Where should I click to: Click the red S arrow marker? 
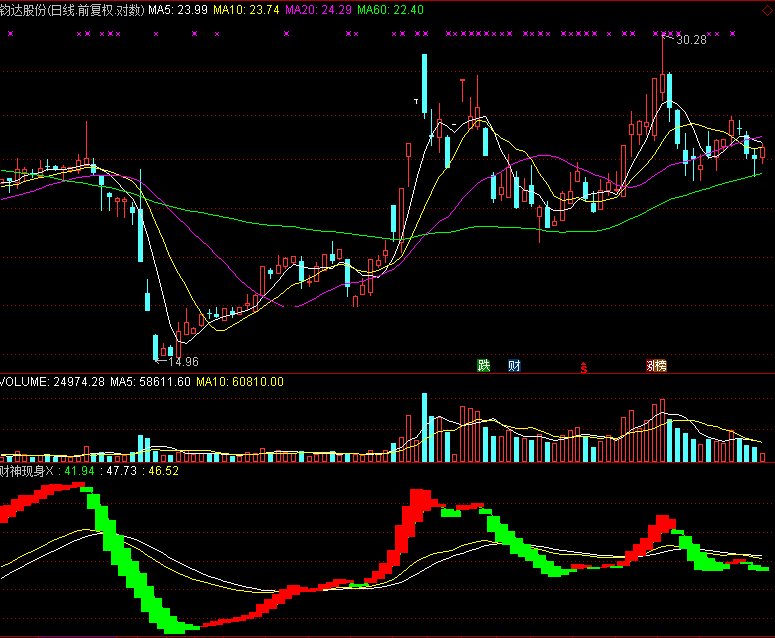[584, 368]
